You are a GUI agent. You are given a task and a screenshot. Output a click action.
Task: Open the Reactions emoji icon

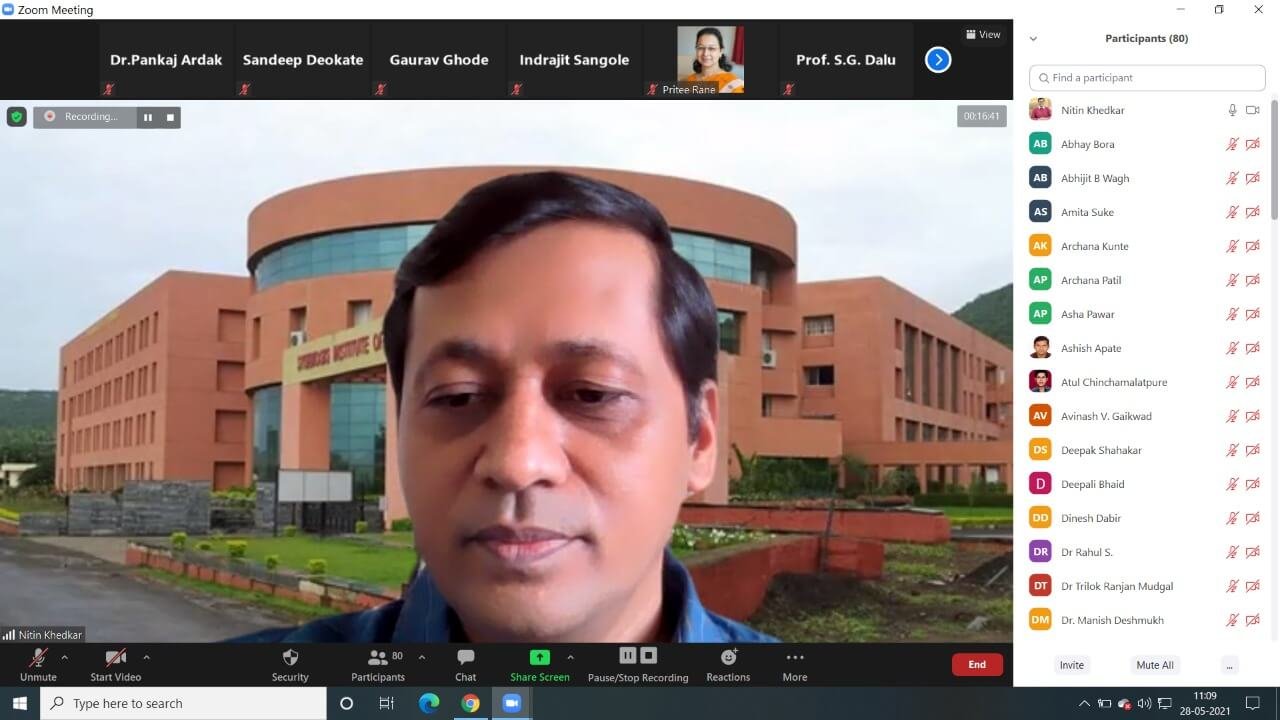coord(728,657)
